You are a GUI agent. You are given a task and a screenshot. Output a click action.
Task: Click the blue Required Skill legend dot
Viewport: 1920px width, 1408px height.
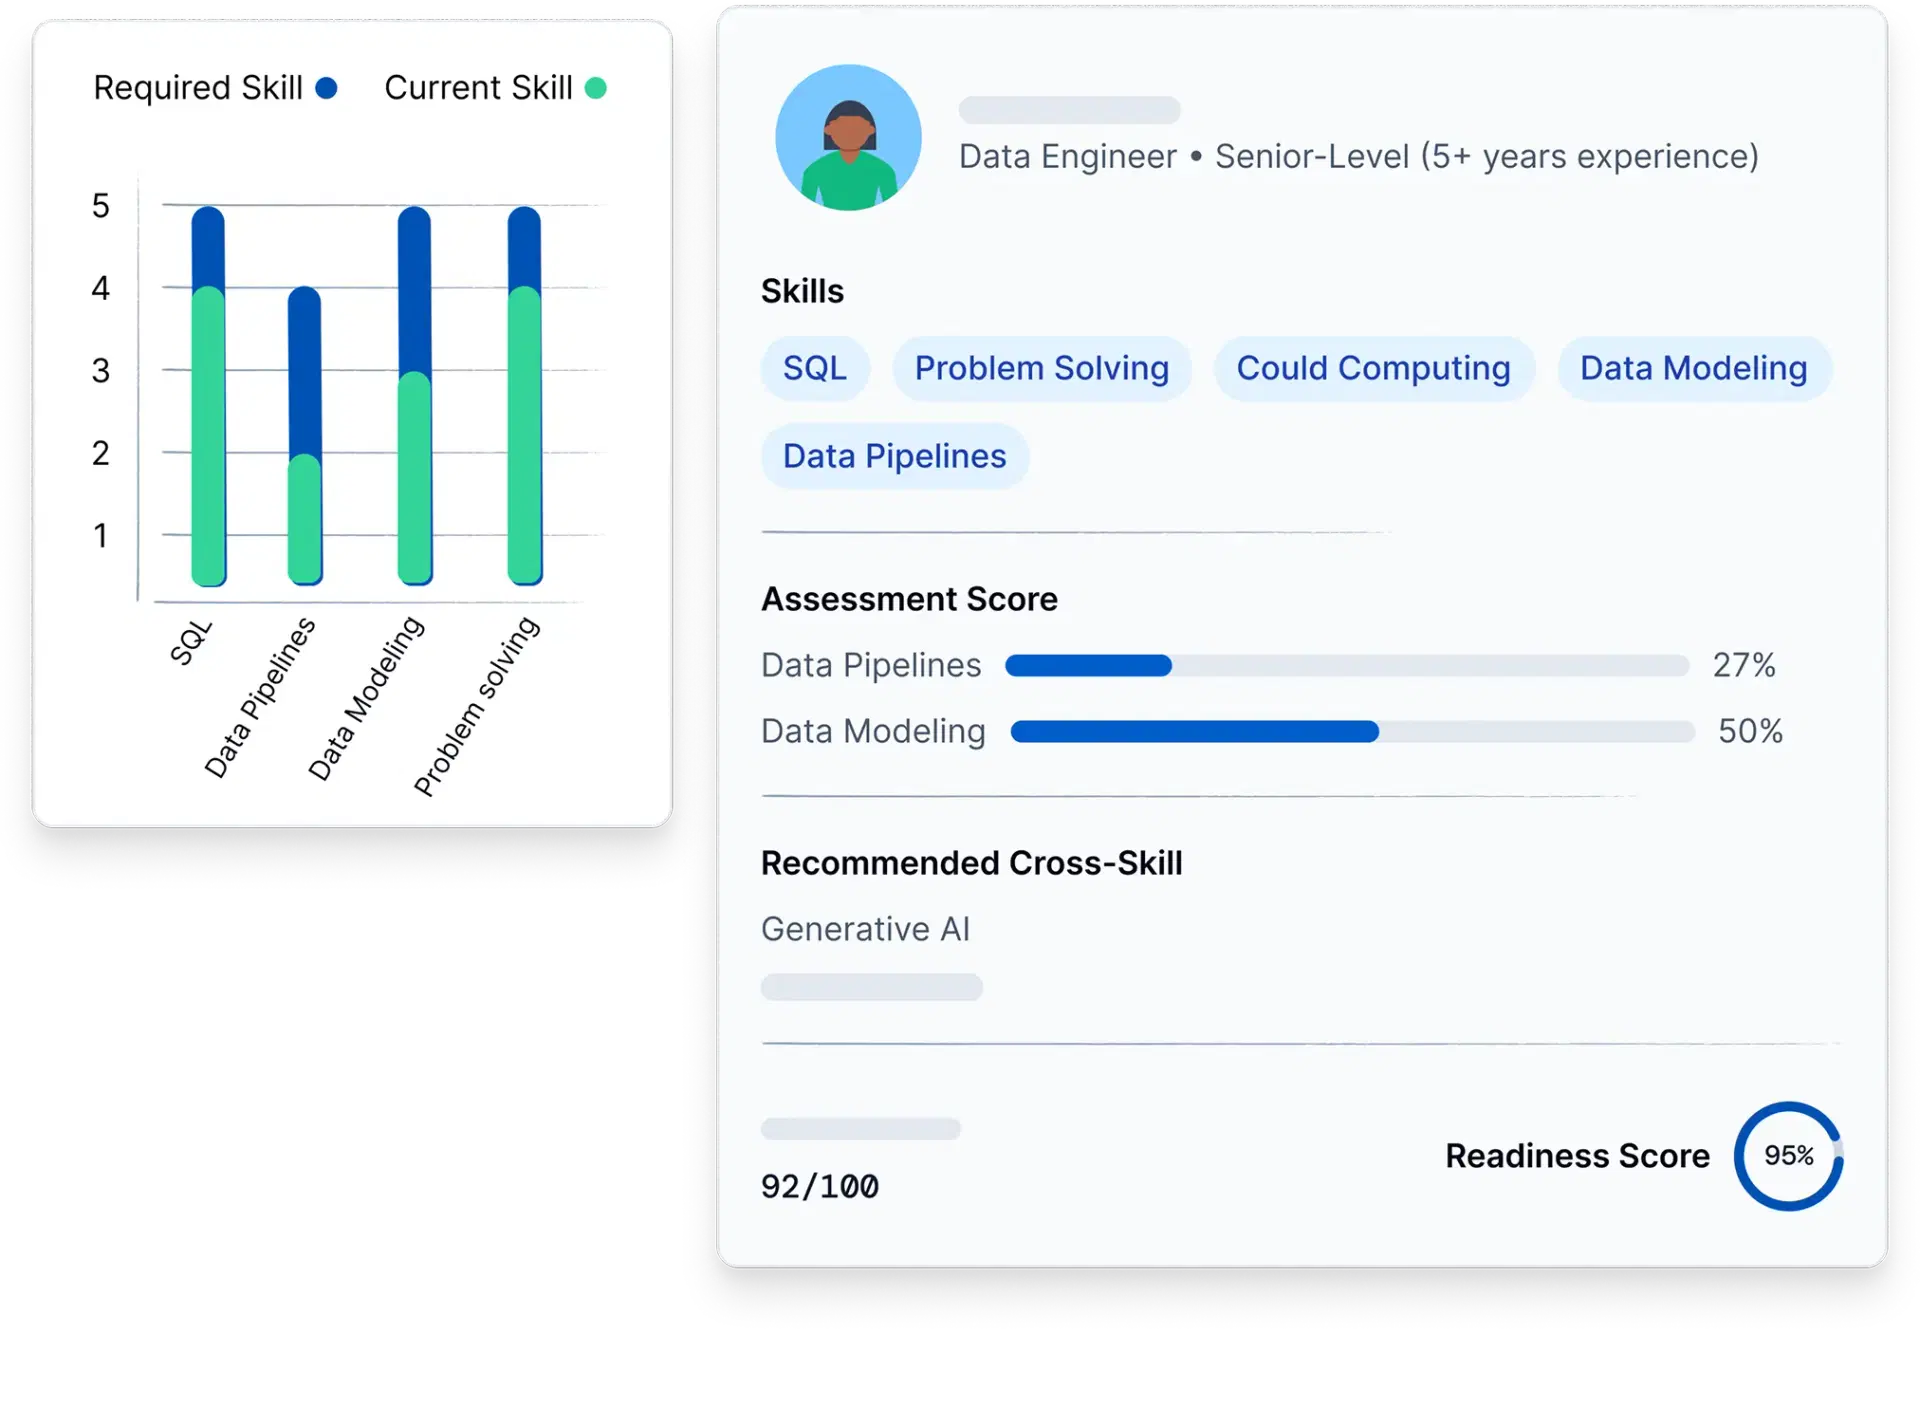[x=323, y=88]
